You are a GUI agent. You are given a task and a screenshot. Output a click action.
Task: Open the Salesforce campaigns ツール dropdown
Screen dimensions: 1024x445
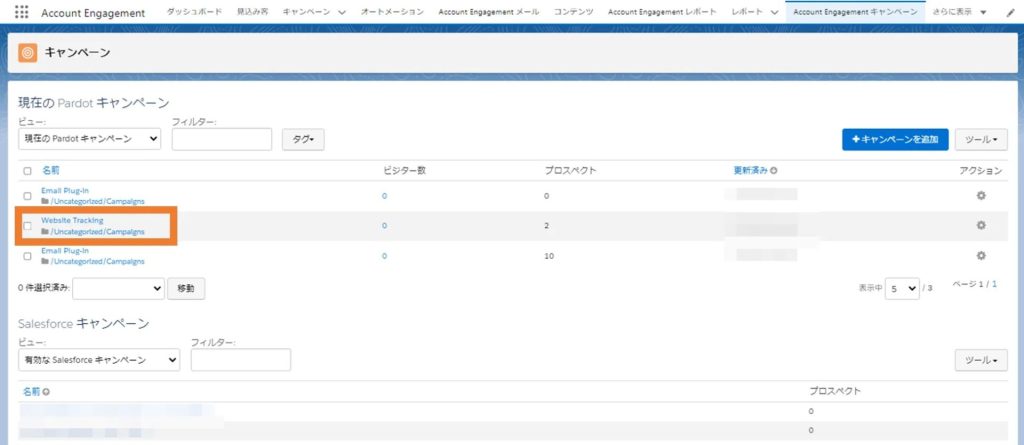[x=981, y=360]
